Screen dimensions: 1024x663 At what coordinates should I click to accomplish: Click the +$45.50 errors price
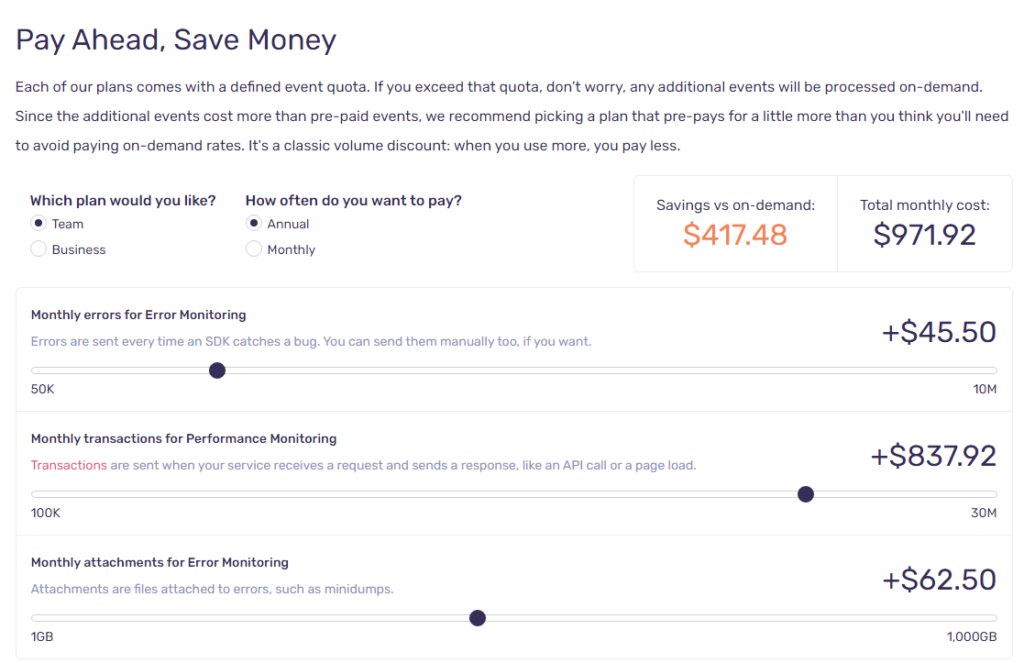(x=938, y=331)
